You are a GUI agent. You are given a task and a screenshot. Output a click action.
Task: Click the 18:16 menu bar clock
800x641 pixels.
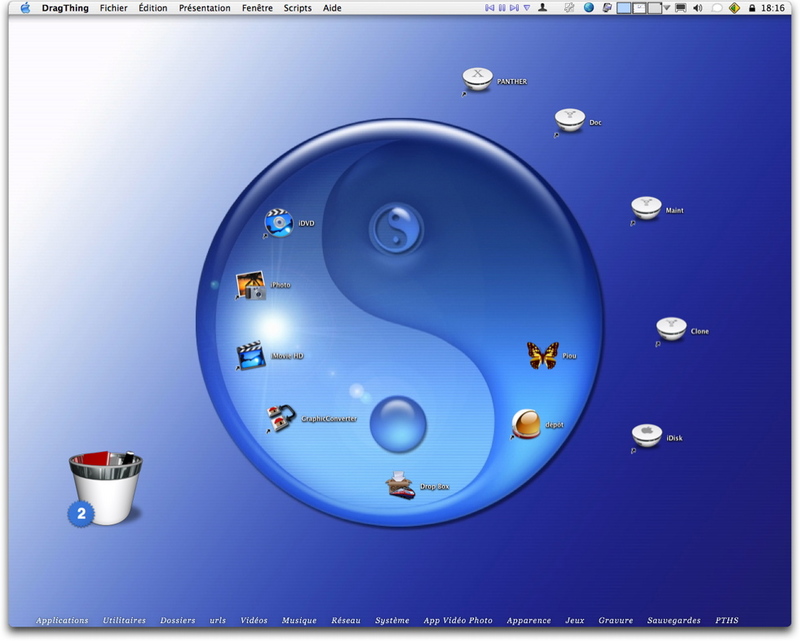coord(772,8)
